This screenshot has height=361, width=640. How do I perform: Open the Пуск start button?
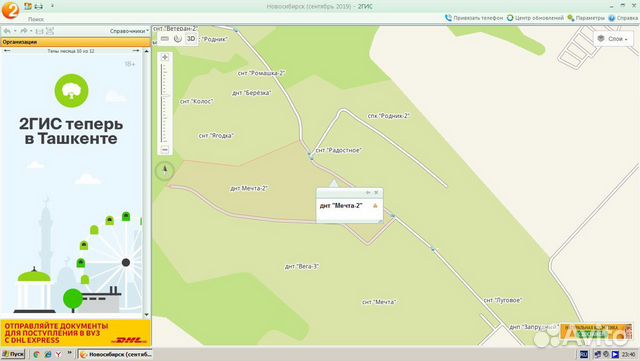point(13,354)
